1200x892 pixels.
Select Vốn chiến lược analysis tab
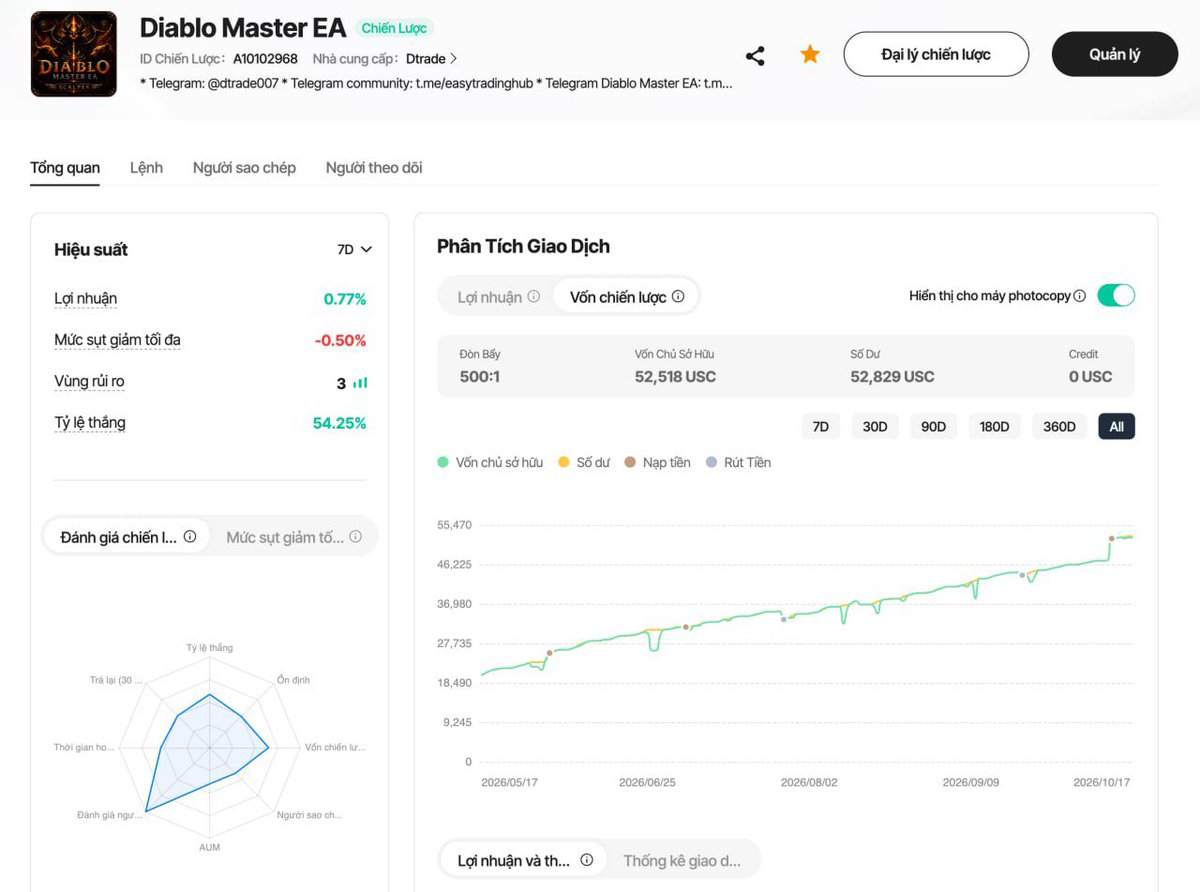point(625,297)
